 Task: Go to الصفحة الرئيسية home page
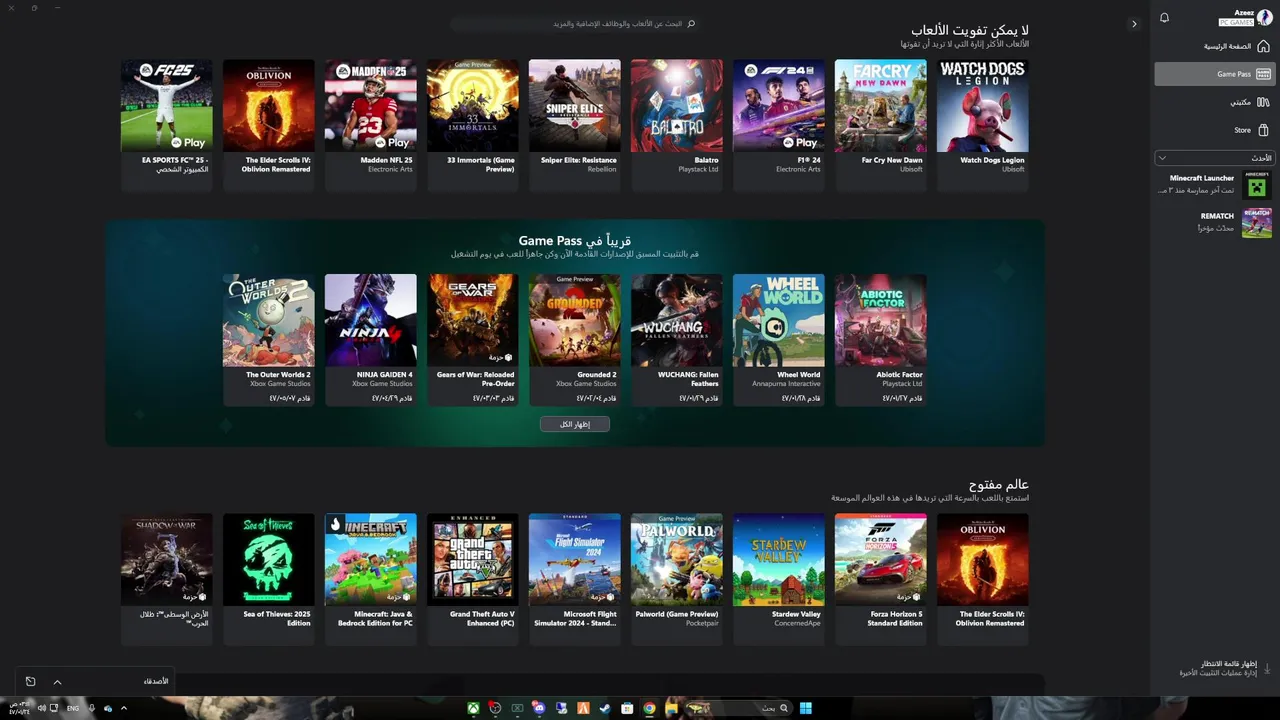1213,46
